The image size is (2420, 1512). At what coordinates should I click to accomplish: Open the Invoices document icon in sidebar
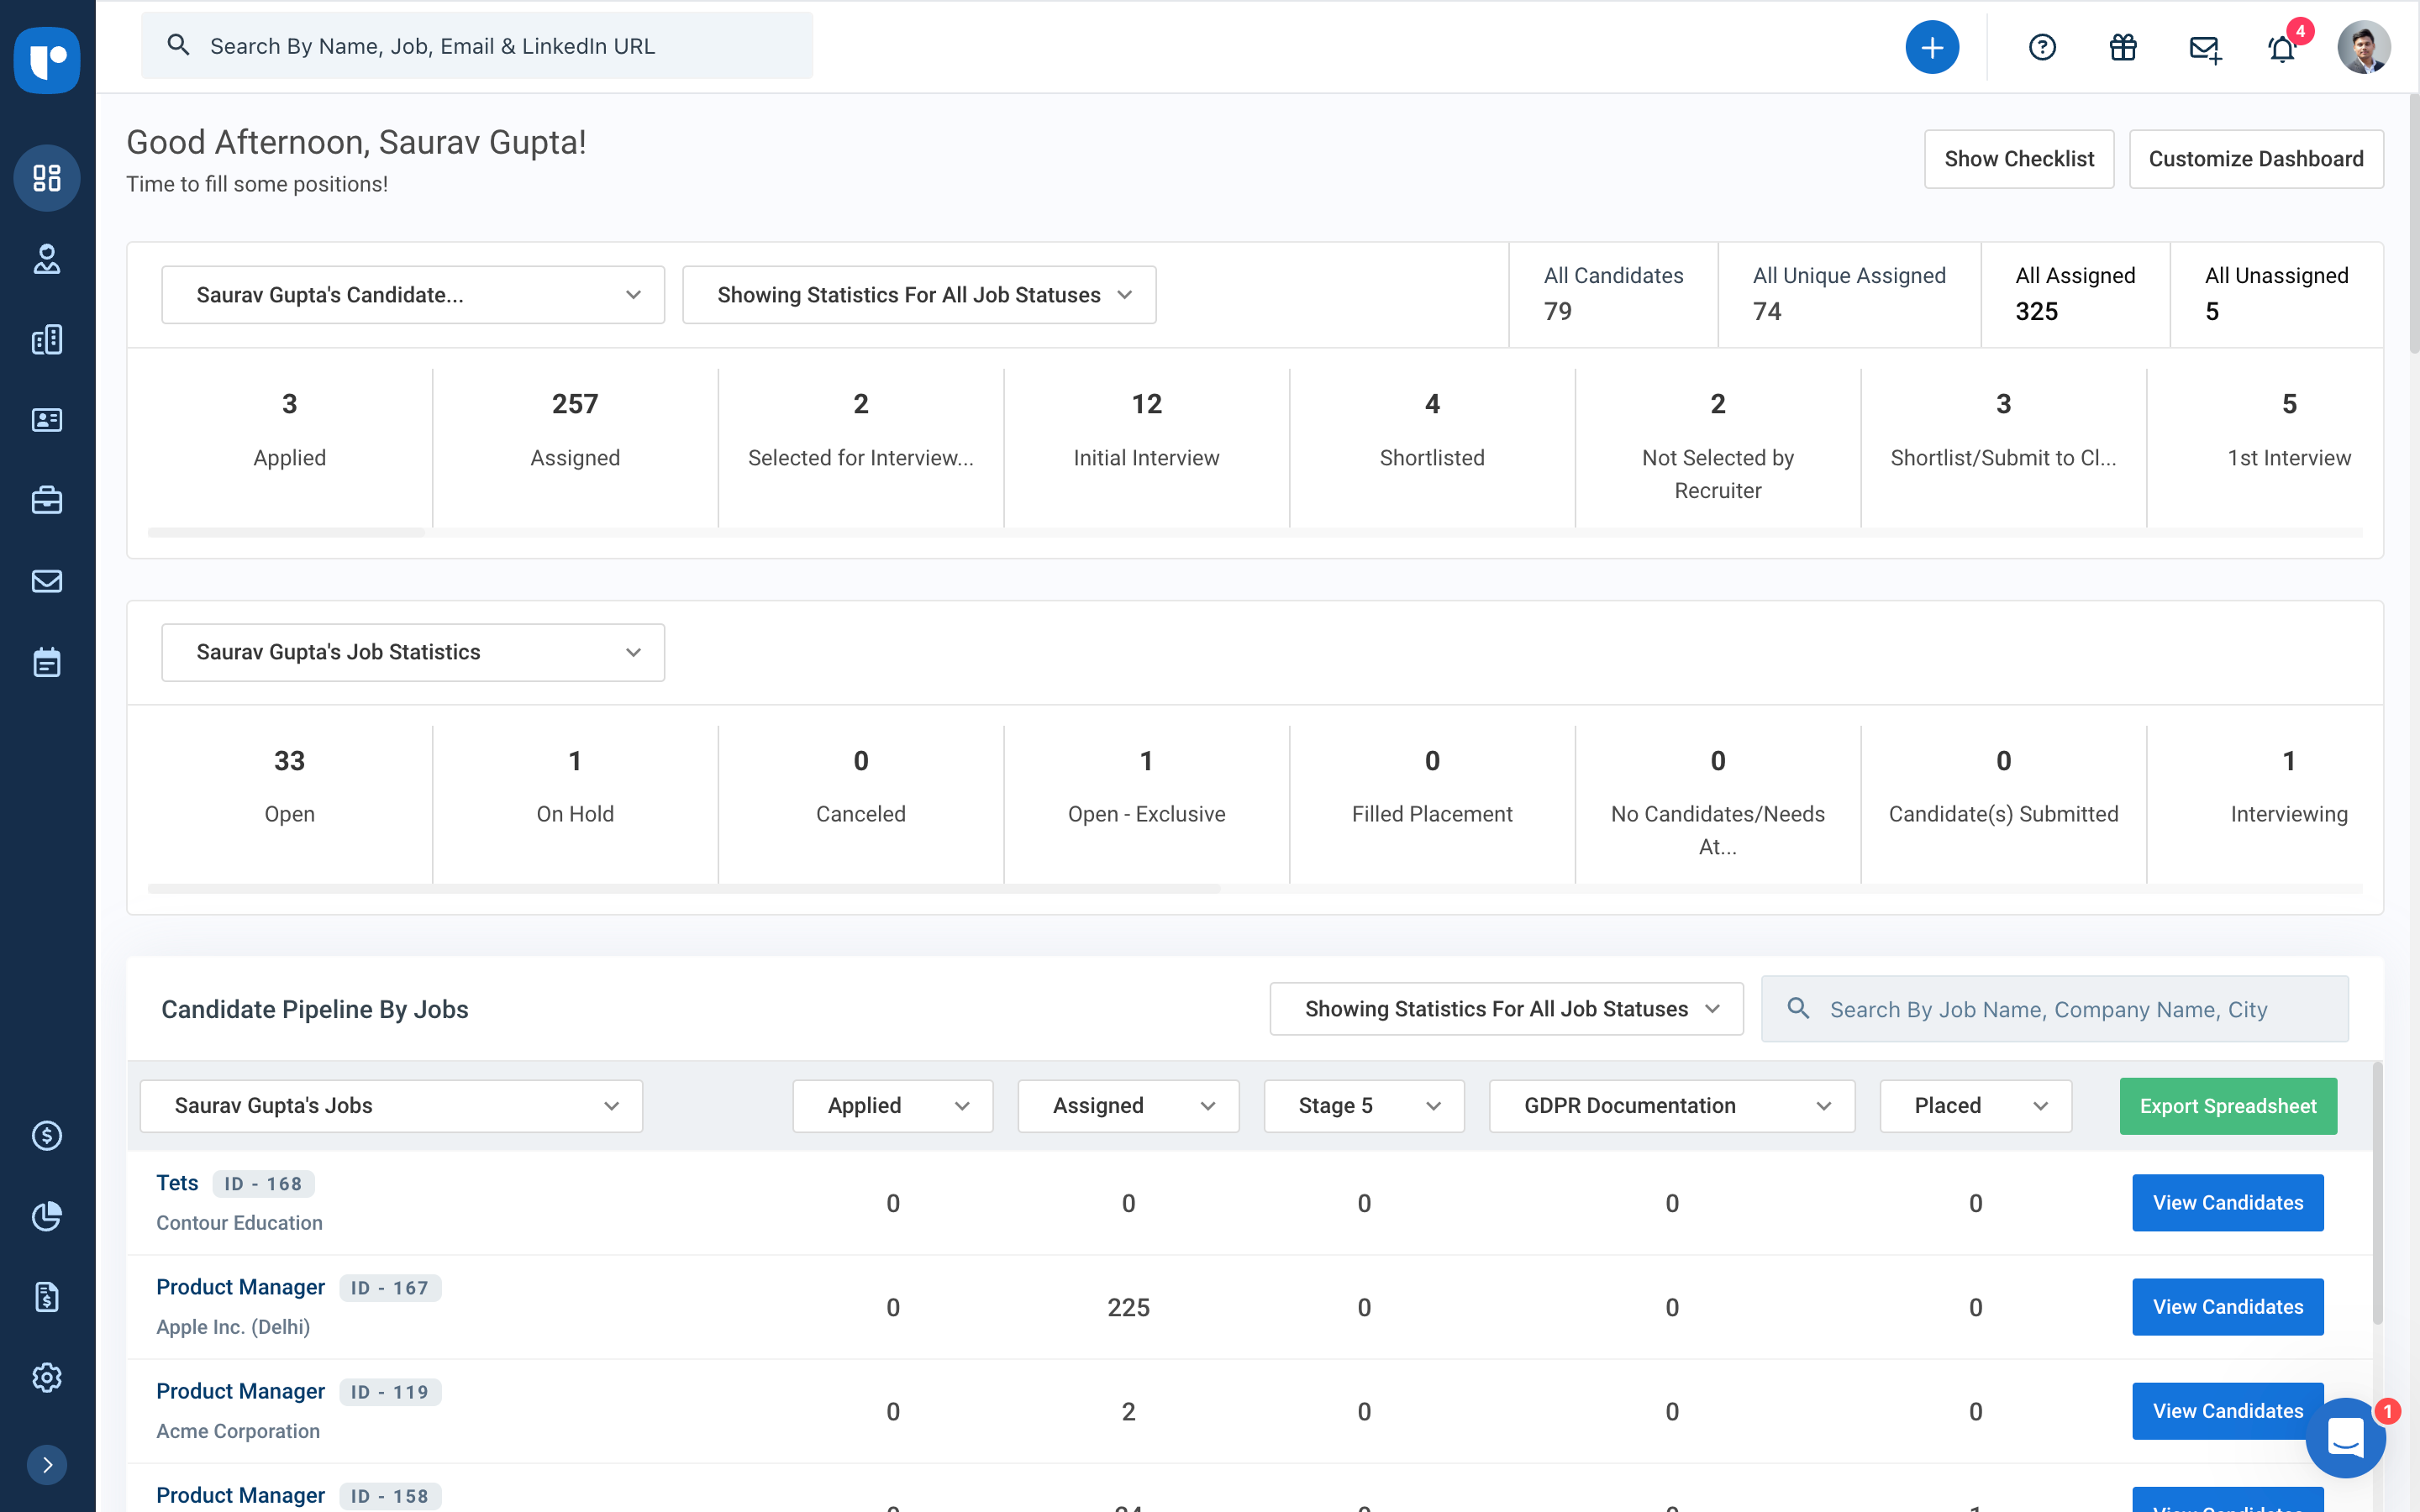click(x=47, y=1297)
